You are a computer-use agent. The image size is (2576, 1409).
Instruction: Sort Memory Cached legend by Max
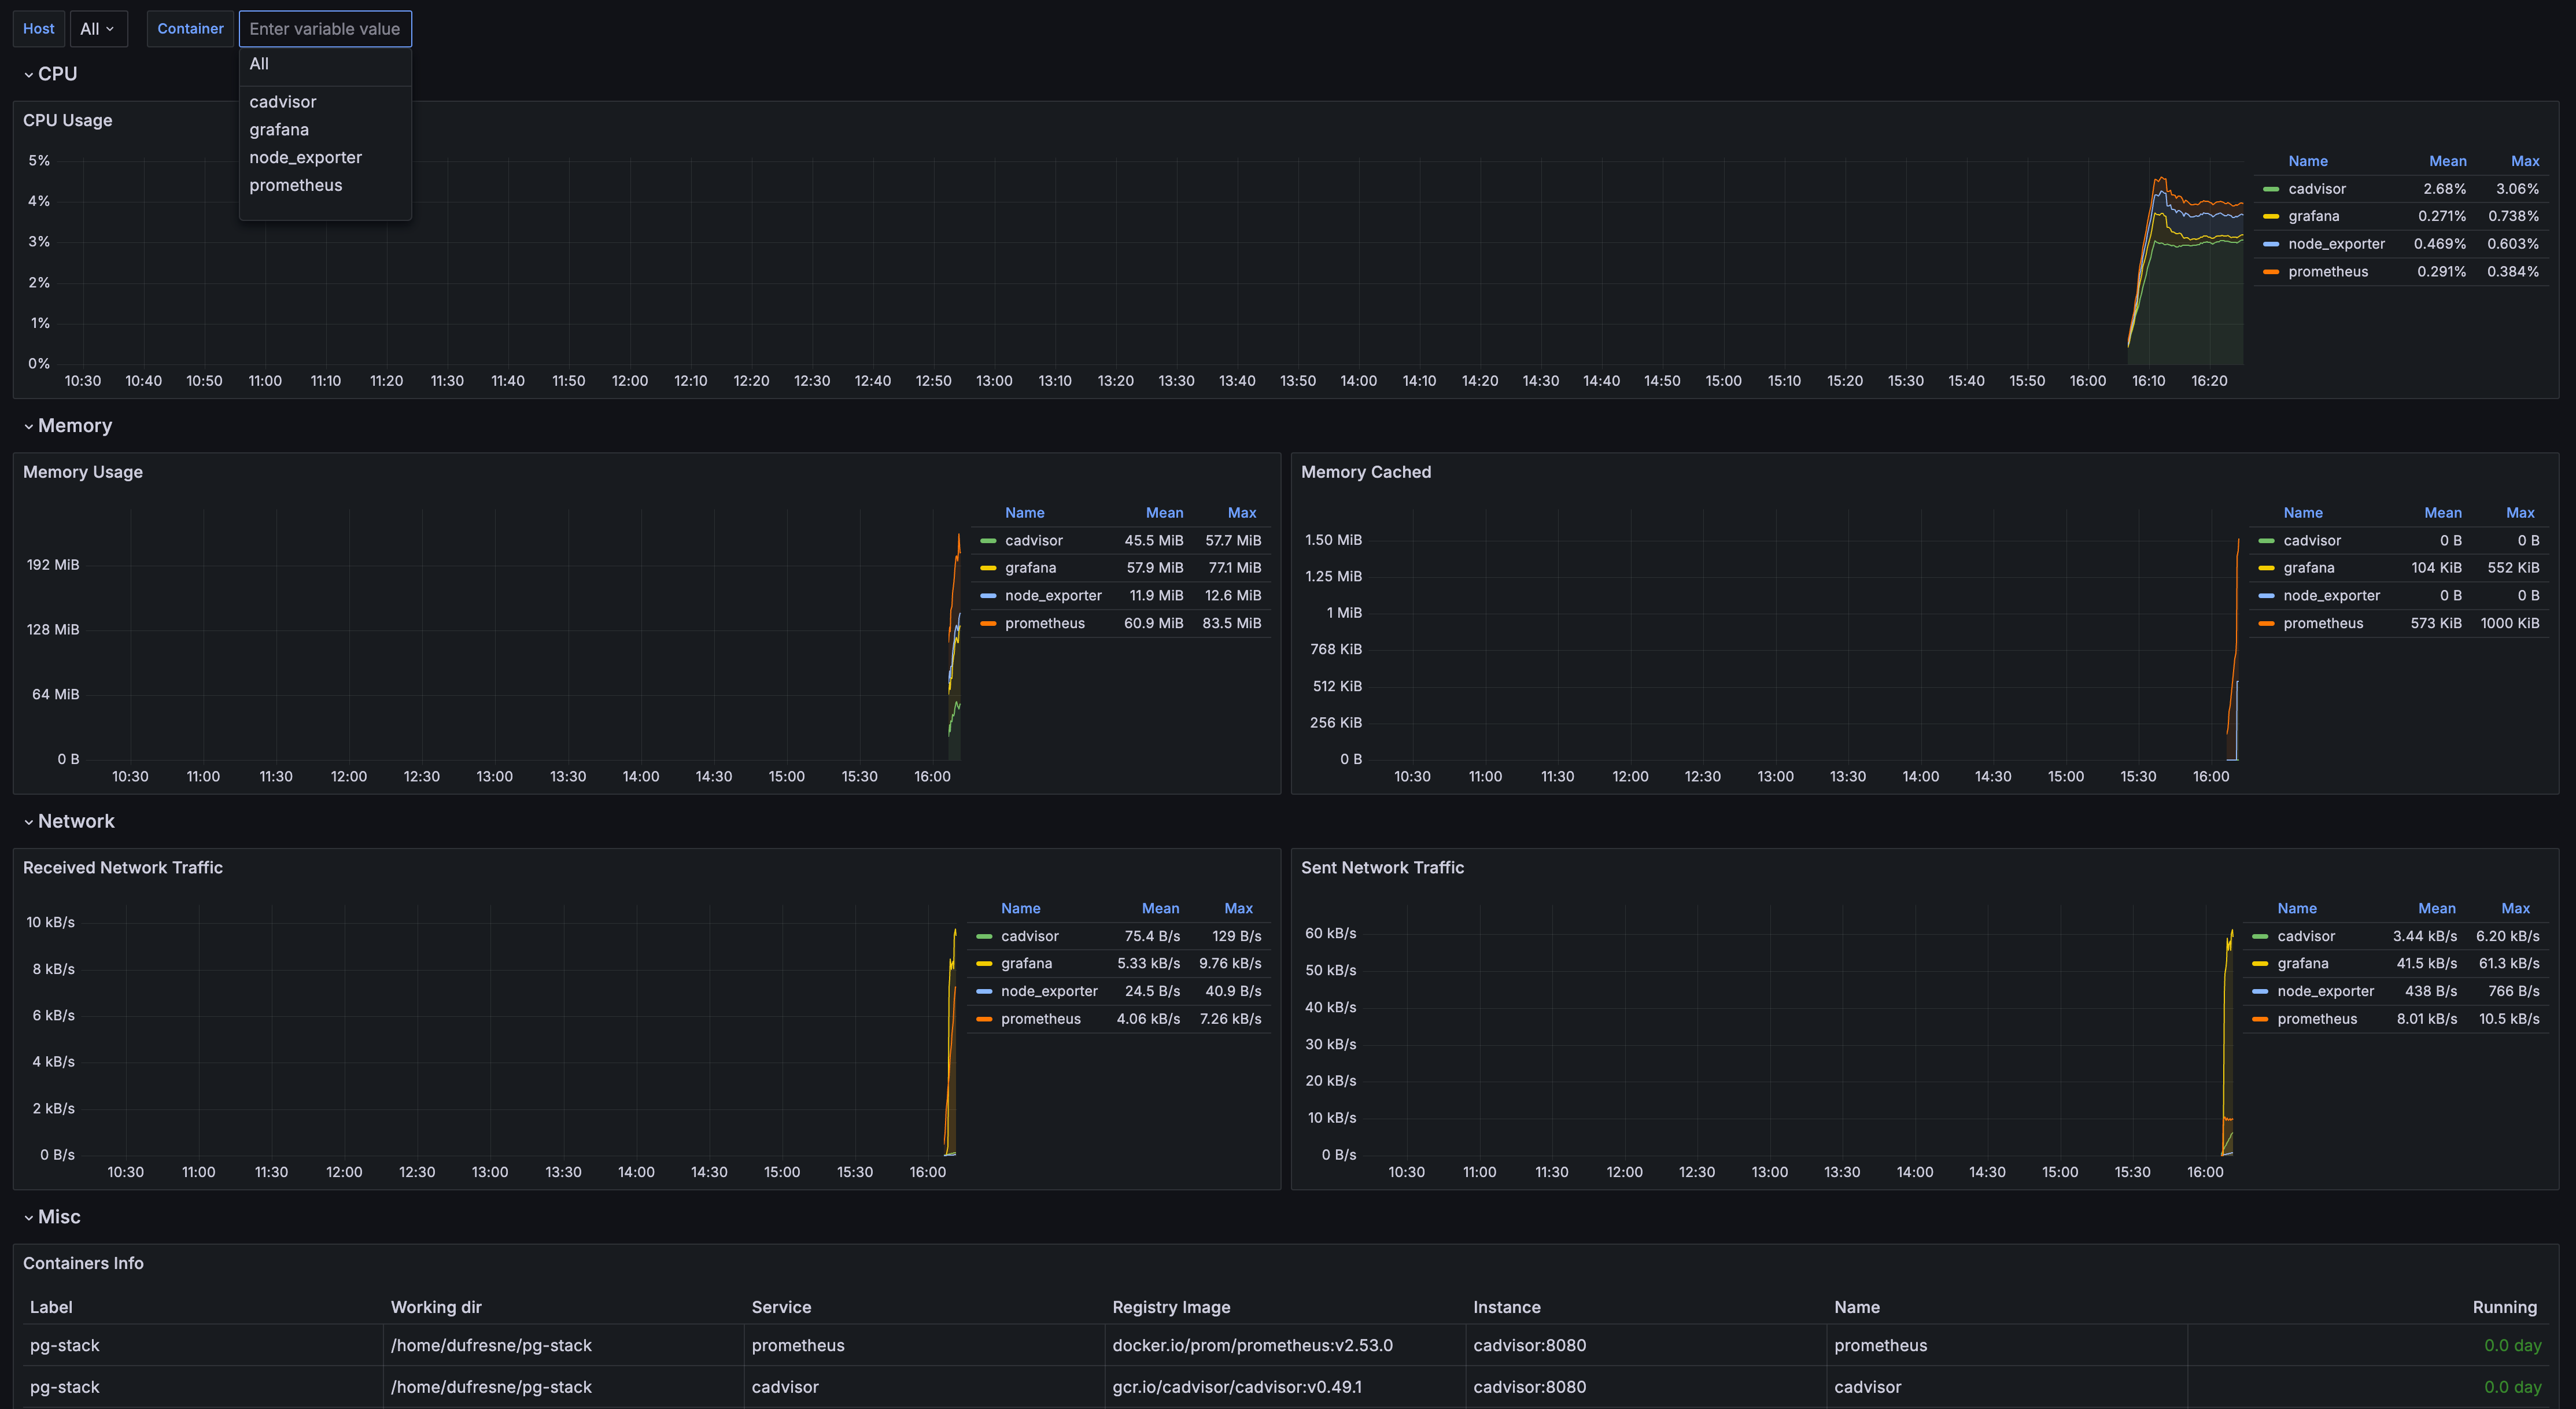point(2519,513)
